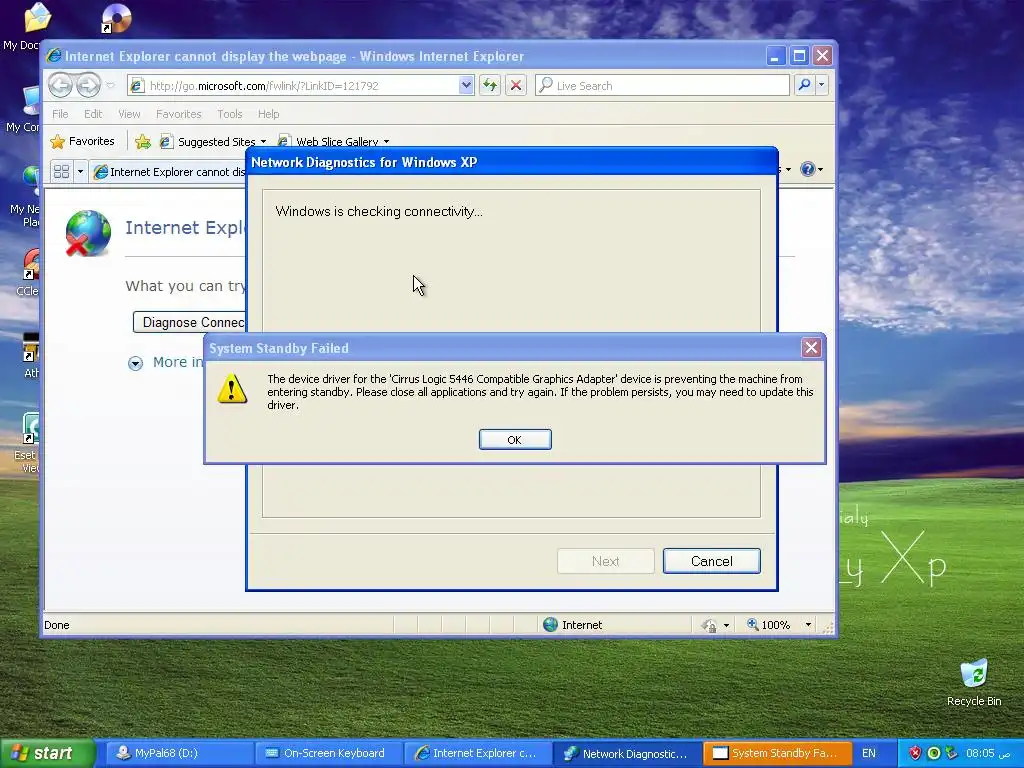Click the Quick Tabs grid icon

[x=61, y=172]
